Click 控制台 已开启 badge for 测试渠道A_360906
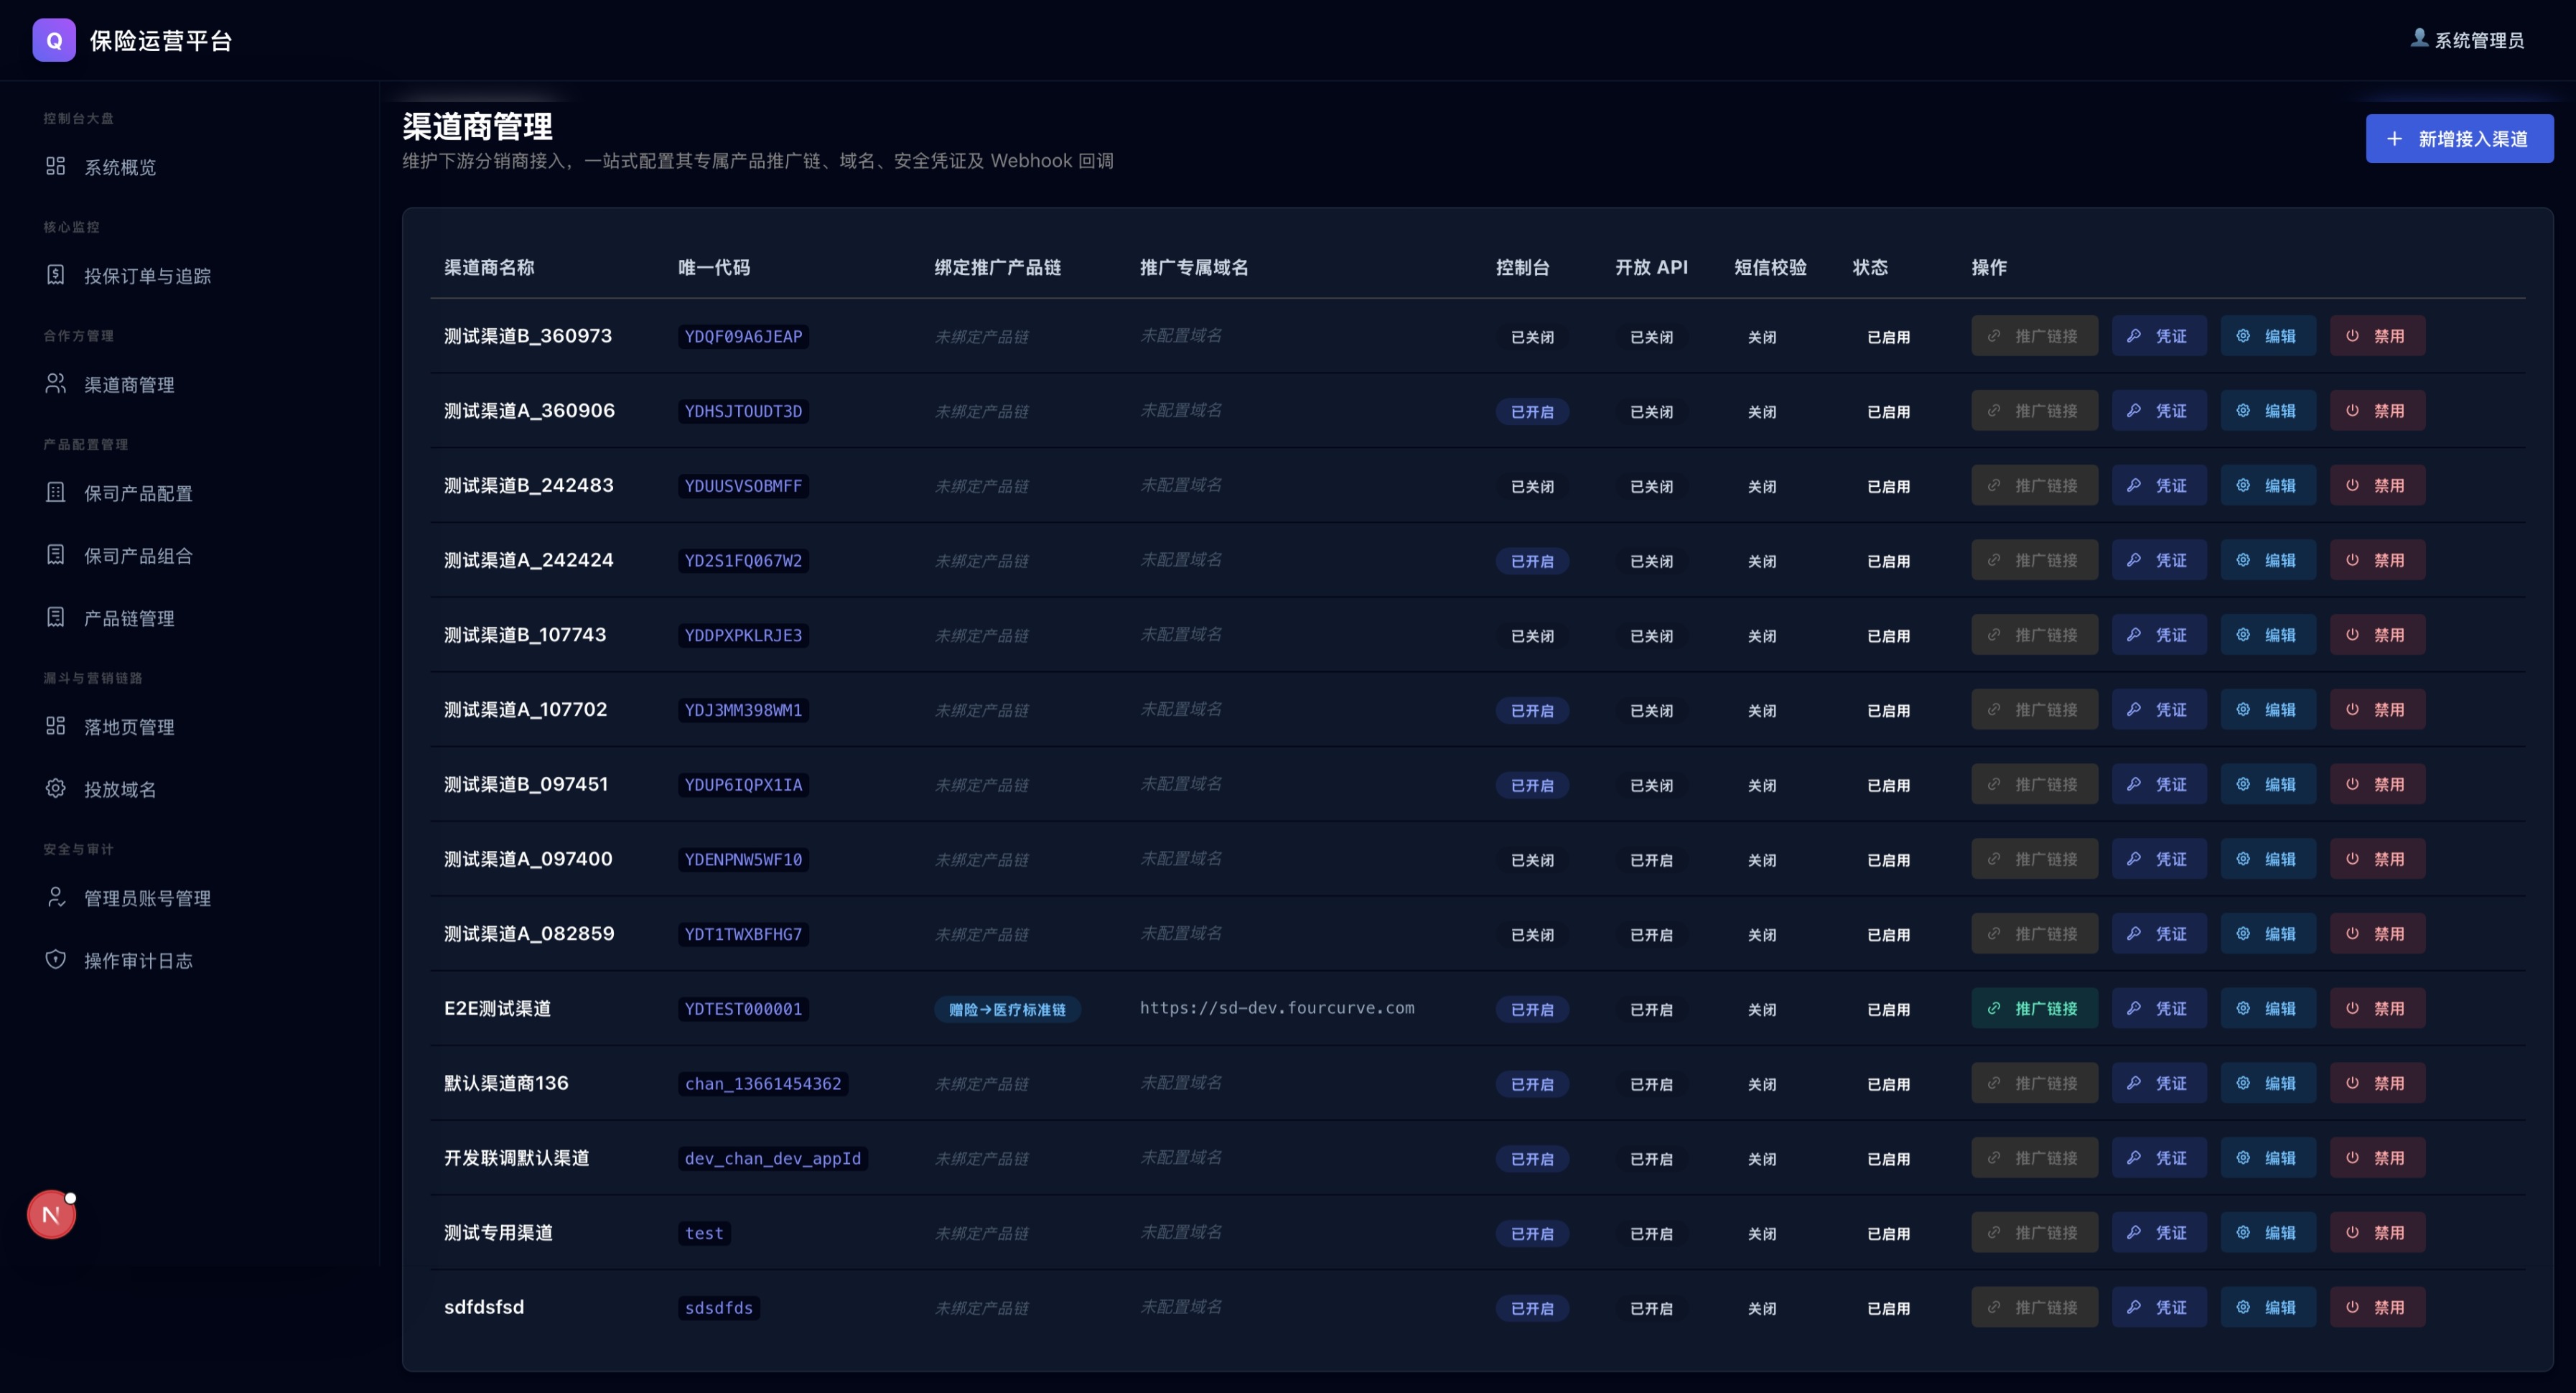The height and width of the screenshot is (1393, 2576). coord(1532,412)
